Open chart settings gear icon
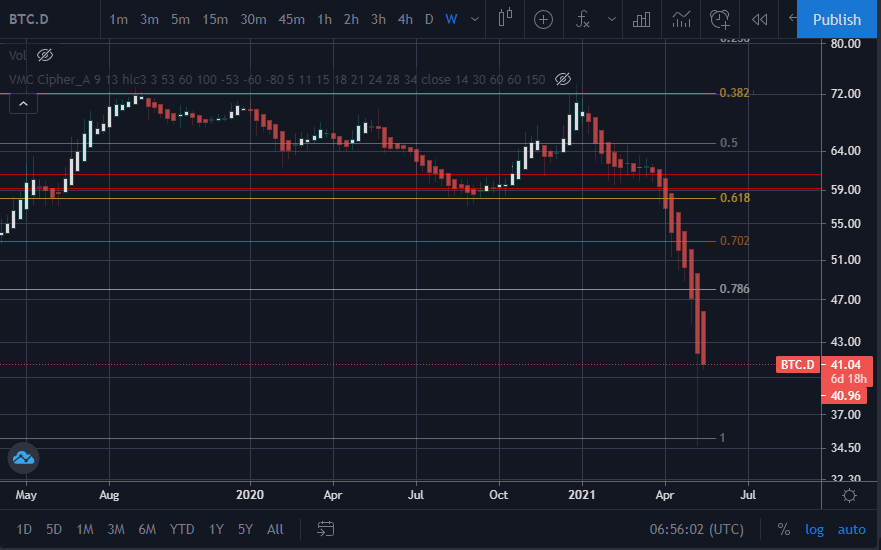This screenshot has height=550, width=881. tap(850, 495)
